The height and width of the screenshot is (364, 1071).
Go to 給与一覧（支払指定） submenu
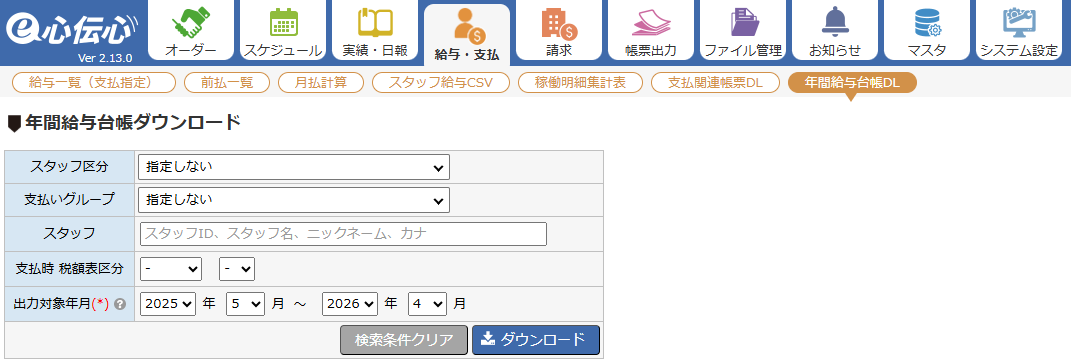pos(94,83)
